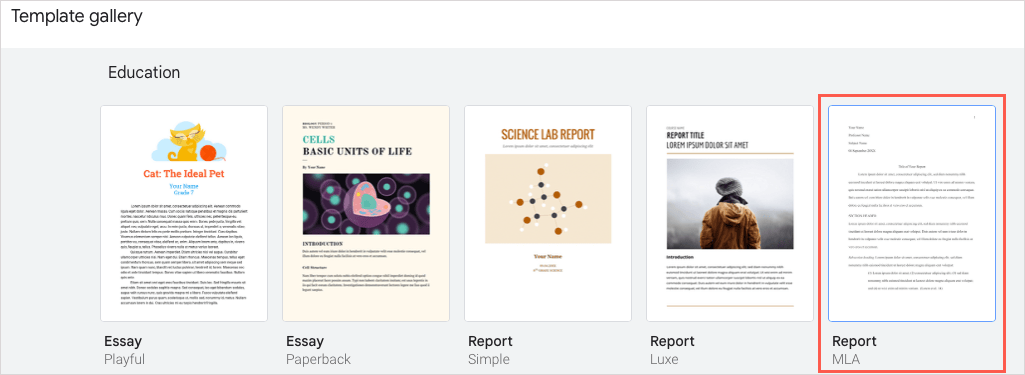Screen dimensions: 1025x375
Task: Click the 'Education' section heading
Action: (144, 72)
